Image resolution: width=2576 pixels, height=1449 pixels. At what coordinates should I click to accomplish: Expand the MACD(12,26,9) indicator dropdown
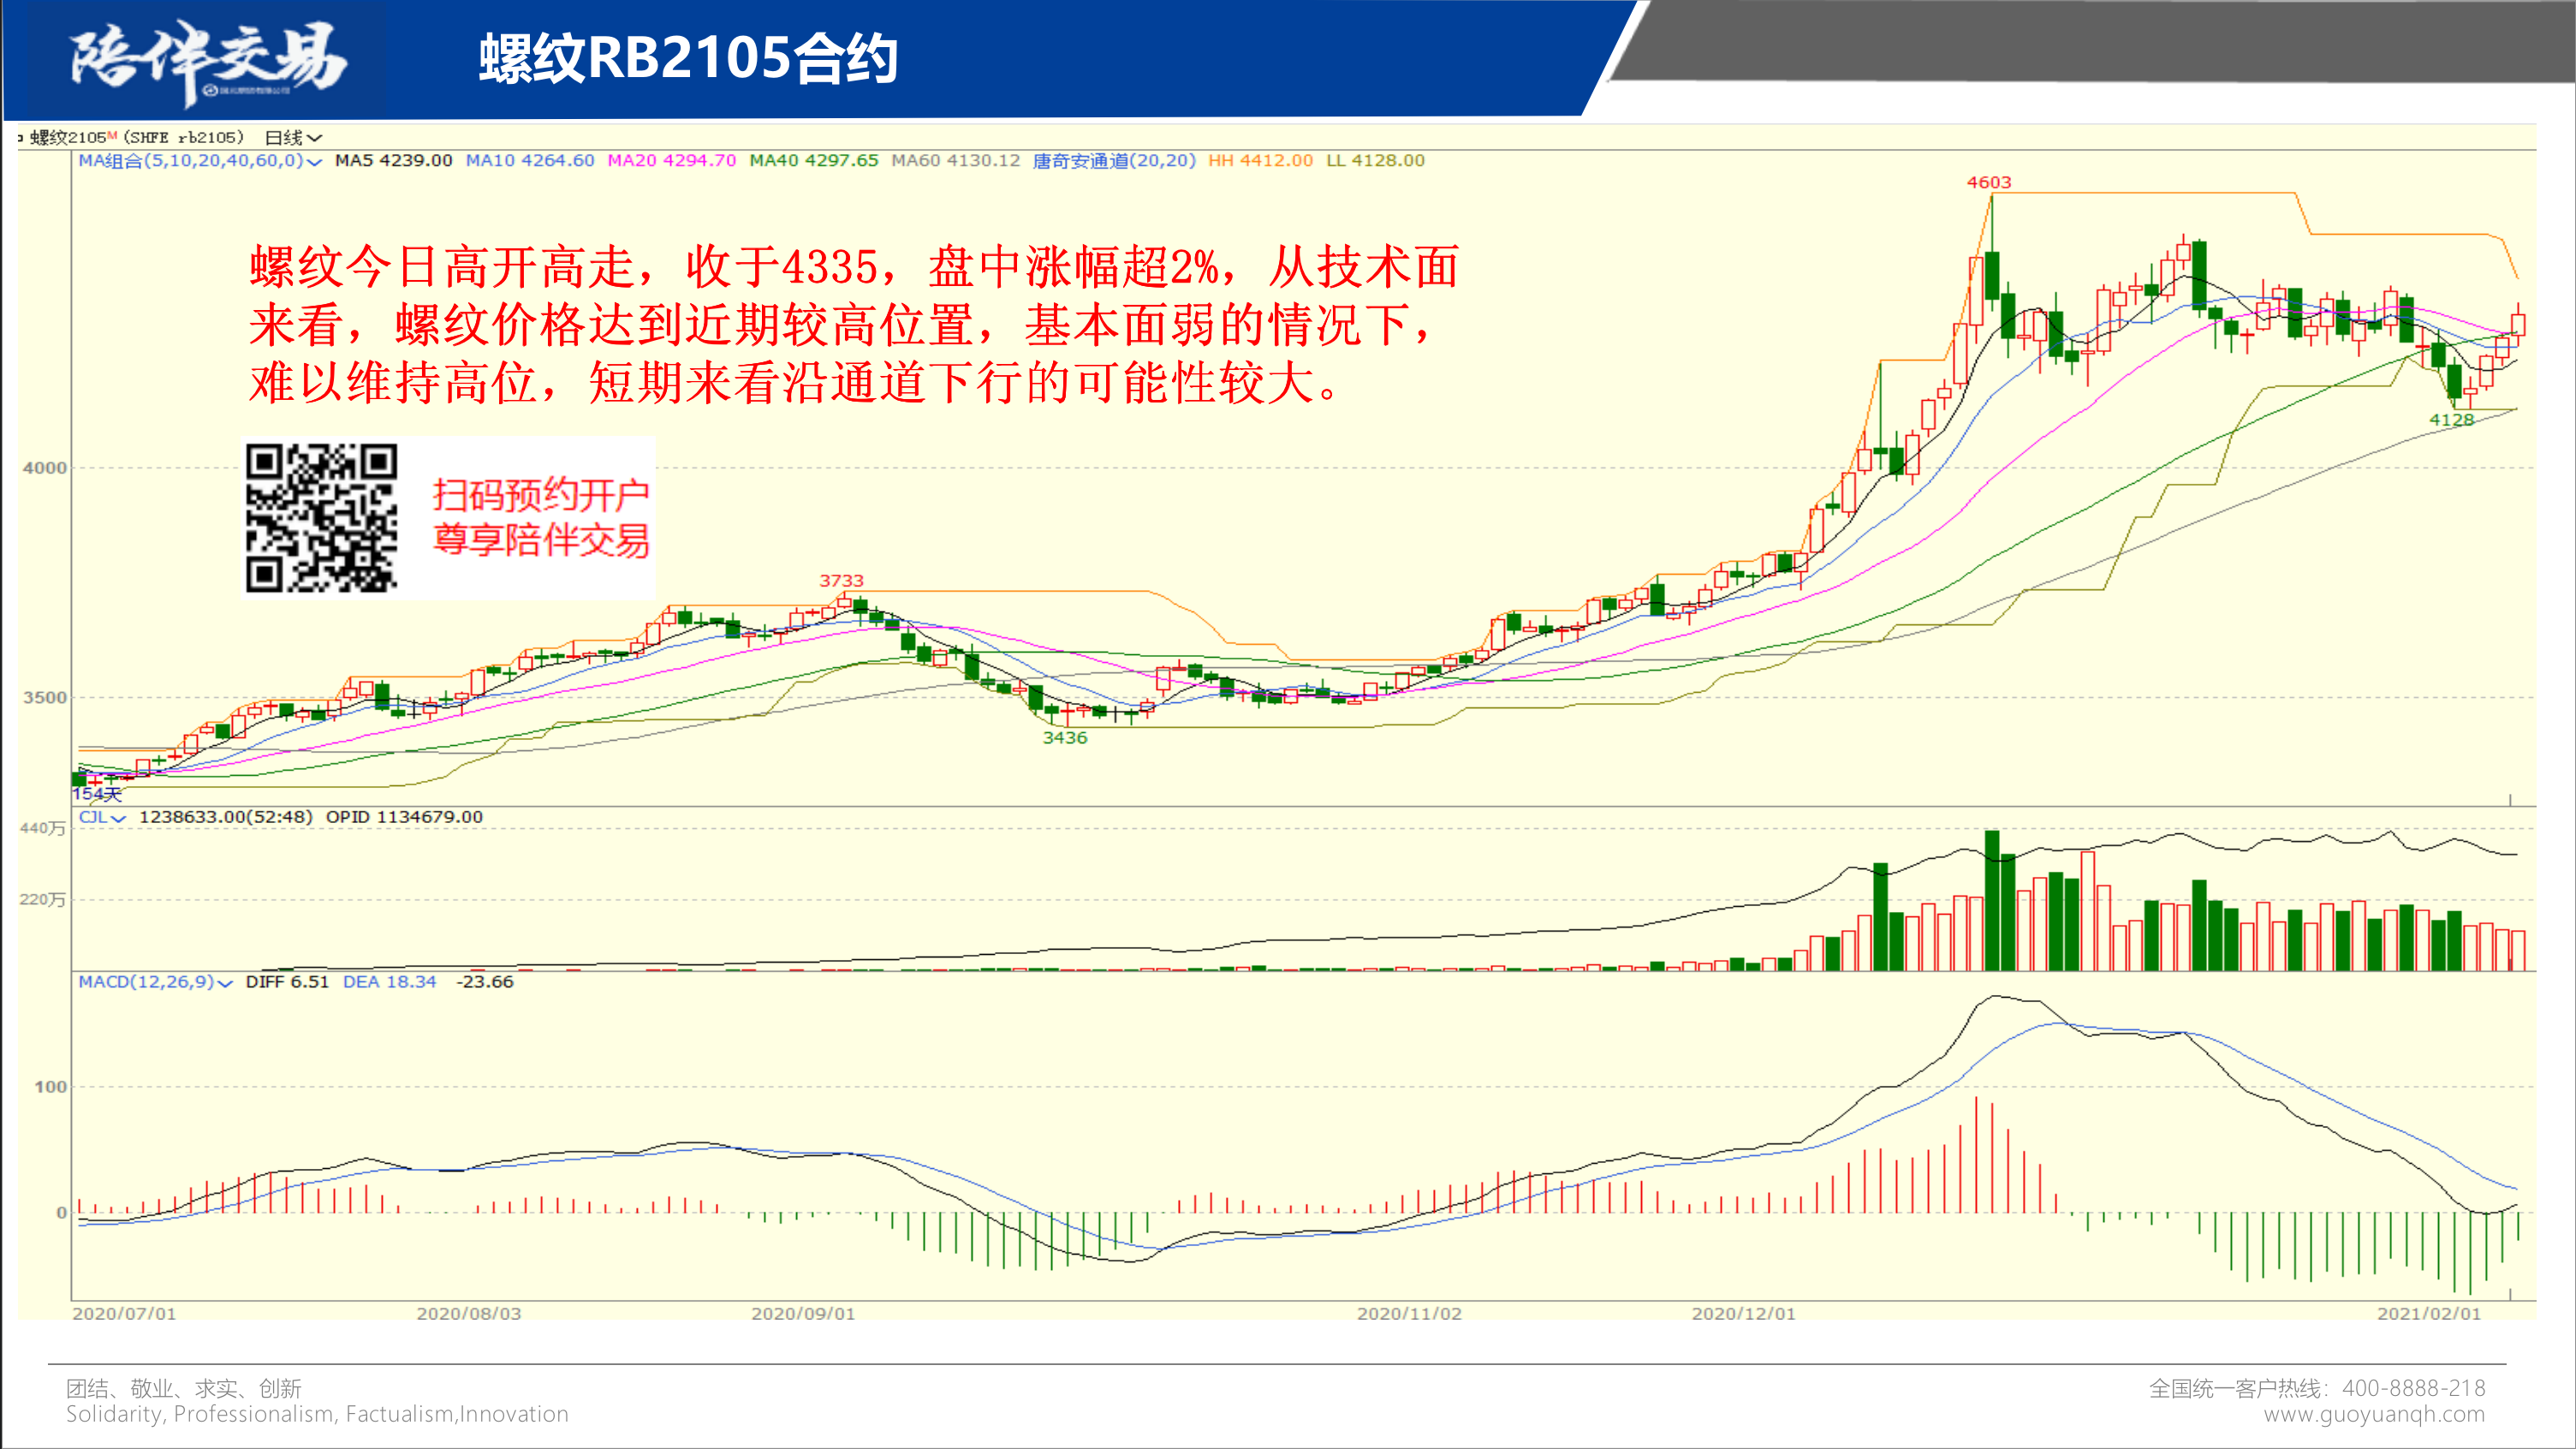(x=155, y=982)
